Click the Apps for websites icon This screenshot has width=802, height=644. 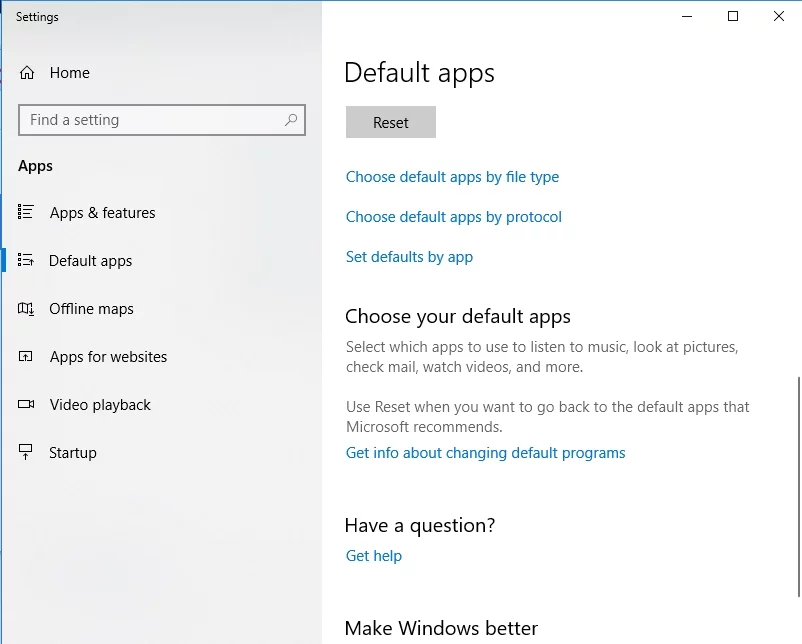tap(26, 357)
